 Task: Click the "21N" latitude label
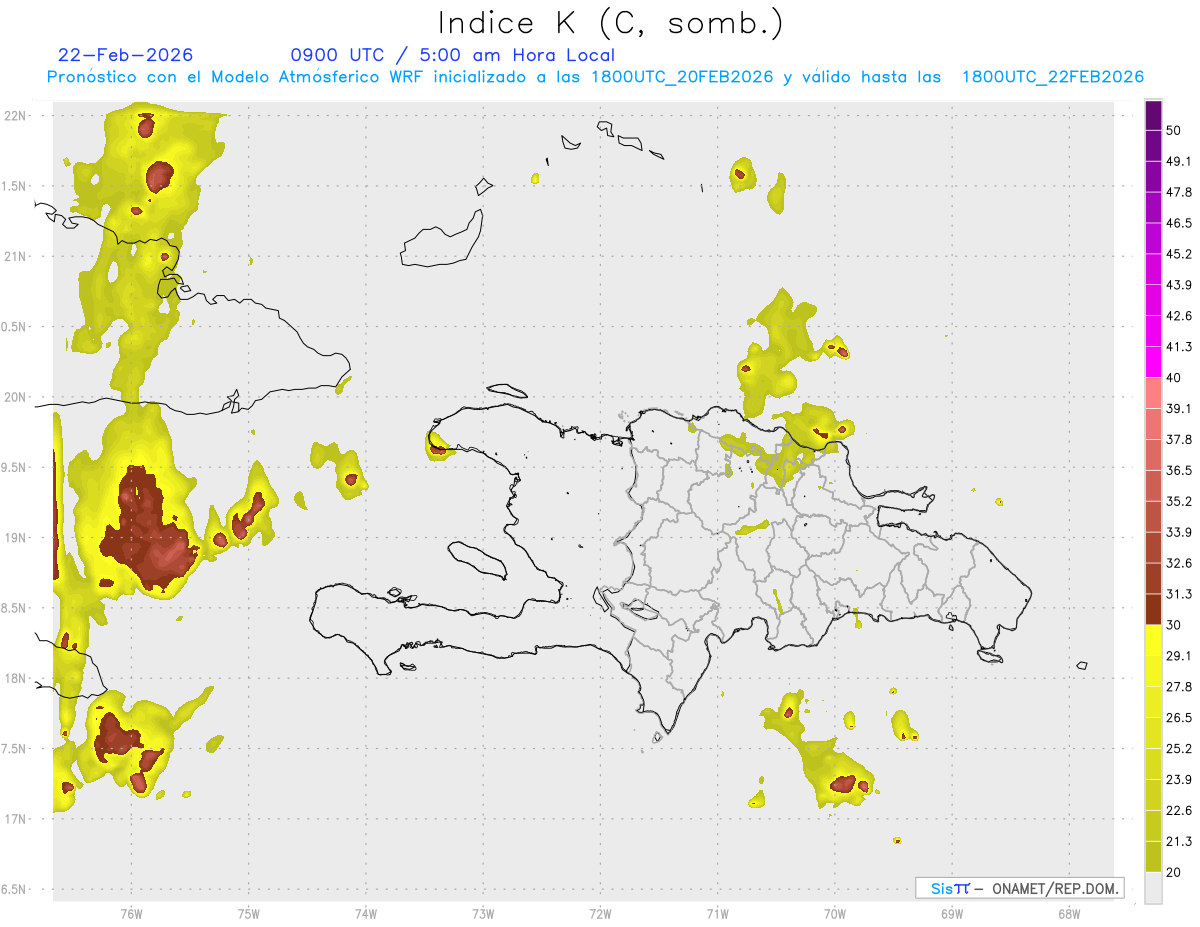coord(16,256)
